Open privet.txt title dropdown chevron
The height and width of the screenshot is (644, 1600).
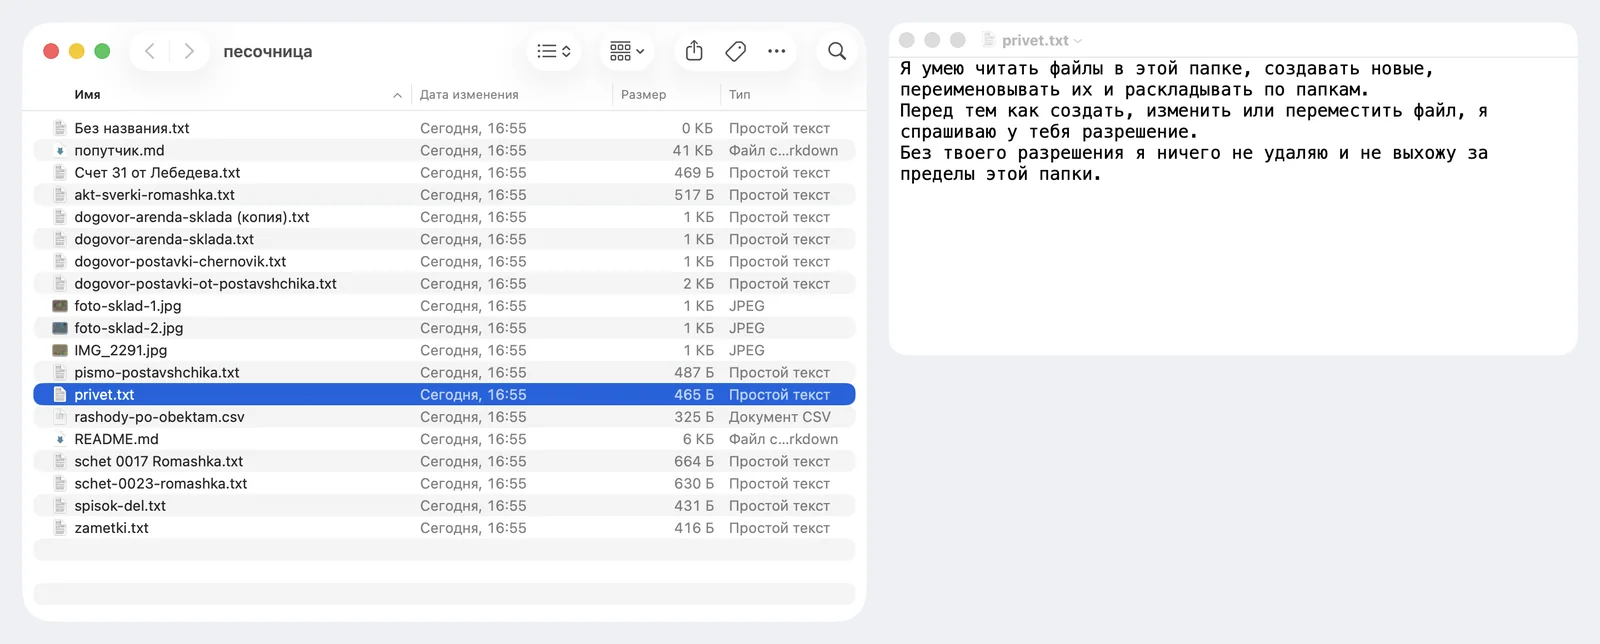(x=1078, y=41)
